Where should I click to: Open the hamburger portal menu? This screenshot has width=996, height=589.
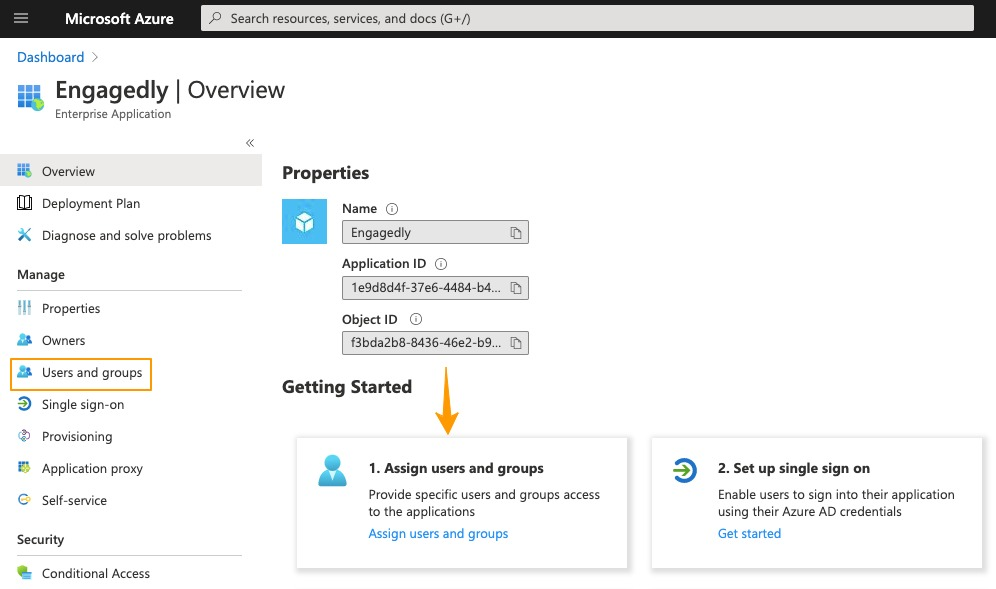[21, 18]
